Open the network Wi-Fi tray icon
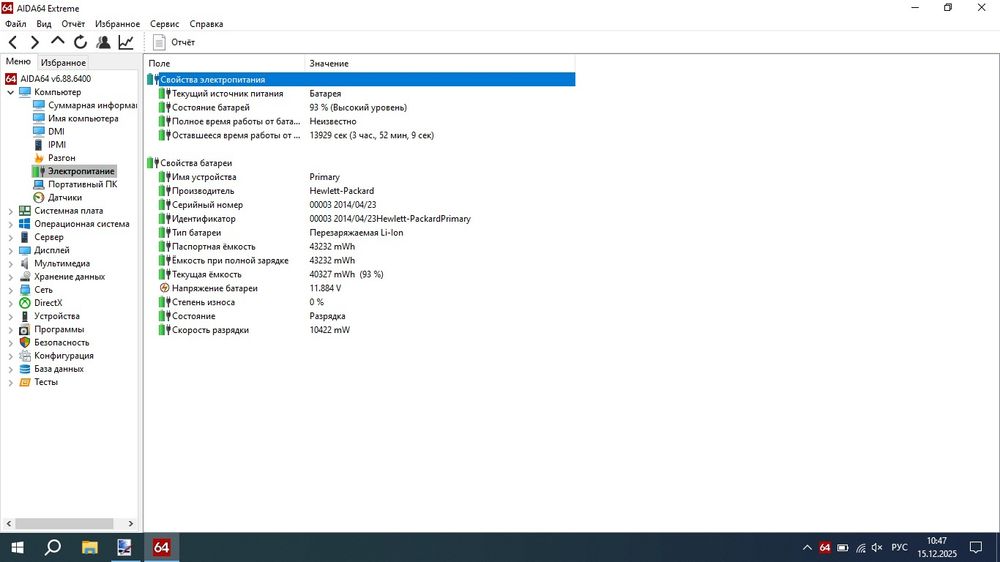 click(x=860, y=547)
